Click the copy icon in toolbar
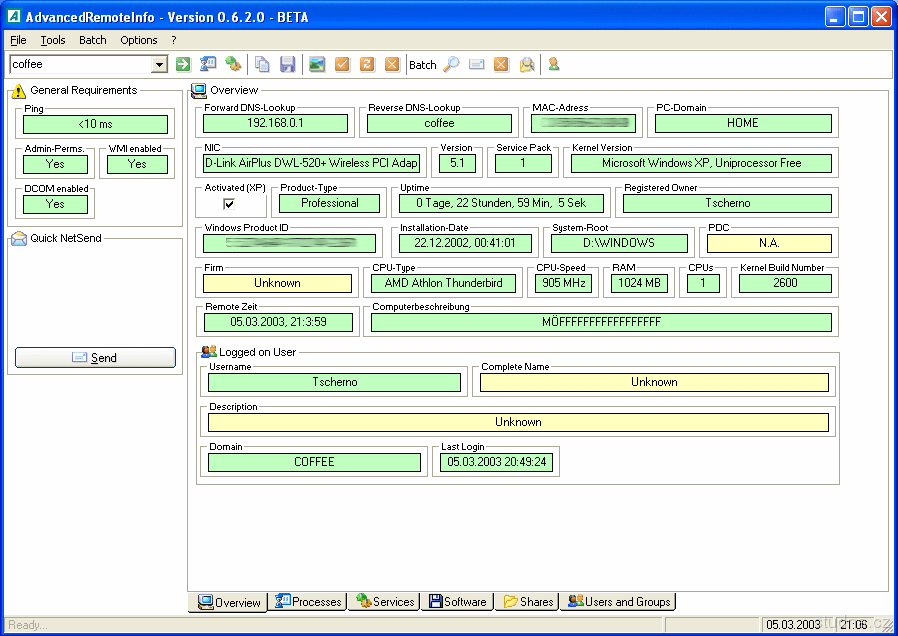 click(x=262, y=65)
